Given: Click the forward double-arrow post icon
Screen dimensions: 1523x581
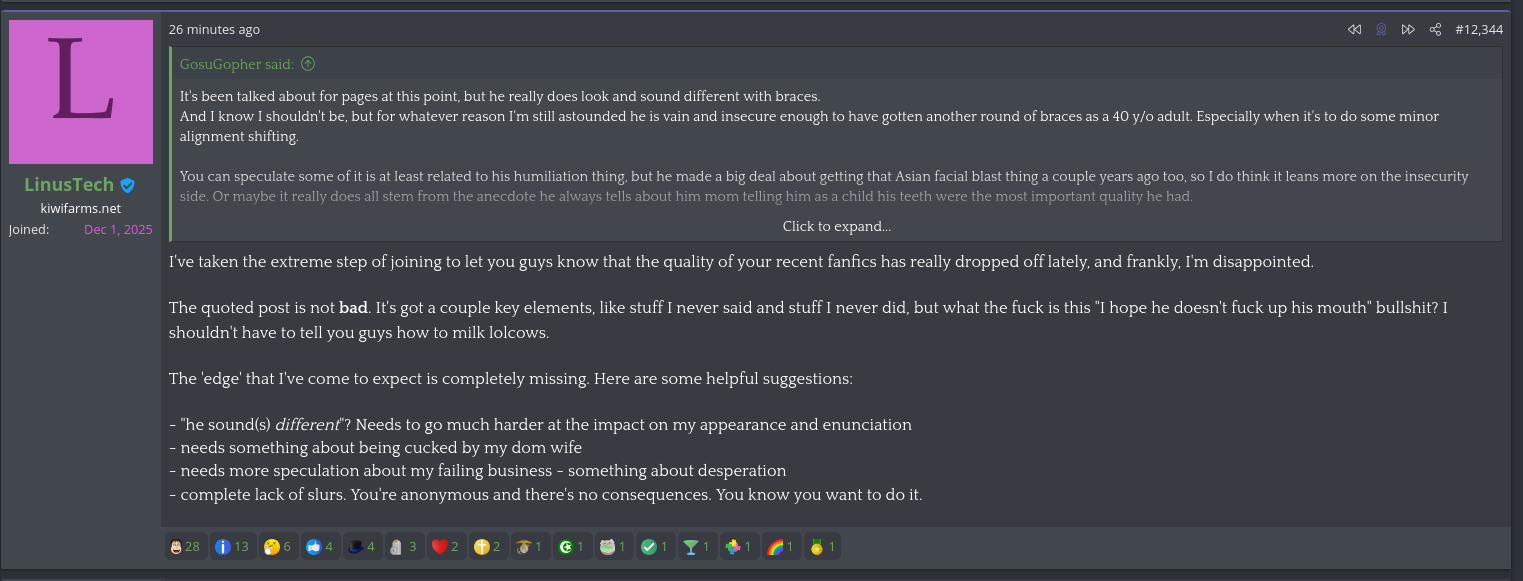Looking at the screenshot, I should pos(1408,30).
